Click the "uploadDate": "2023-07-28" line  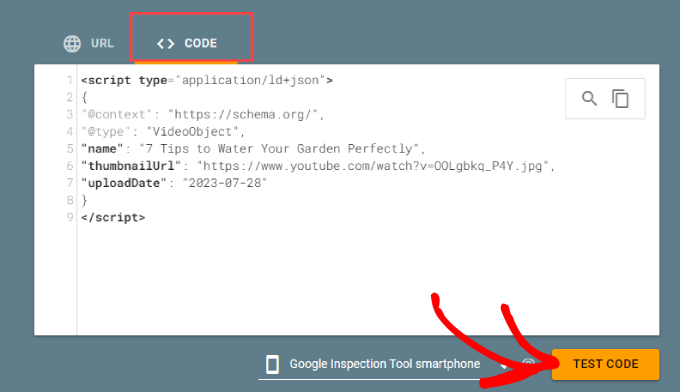pyautogui.click(x=174, y=183)
